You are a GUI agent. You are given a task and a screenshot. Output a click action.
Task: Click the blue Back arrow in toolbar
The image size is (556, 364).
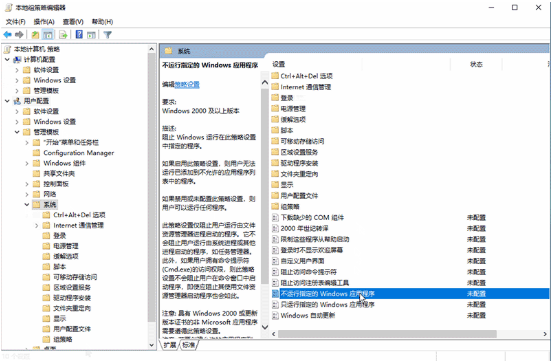pyautogui.click(x=7, y=34)
